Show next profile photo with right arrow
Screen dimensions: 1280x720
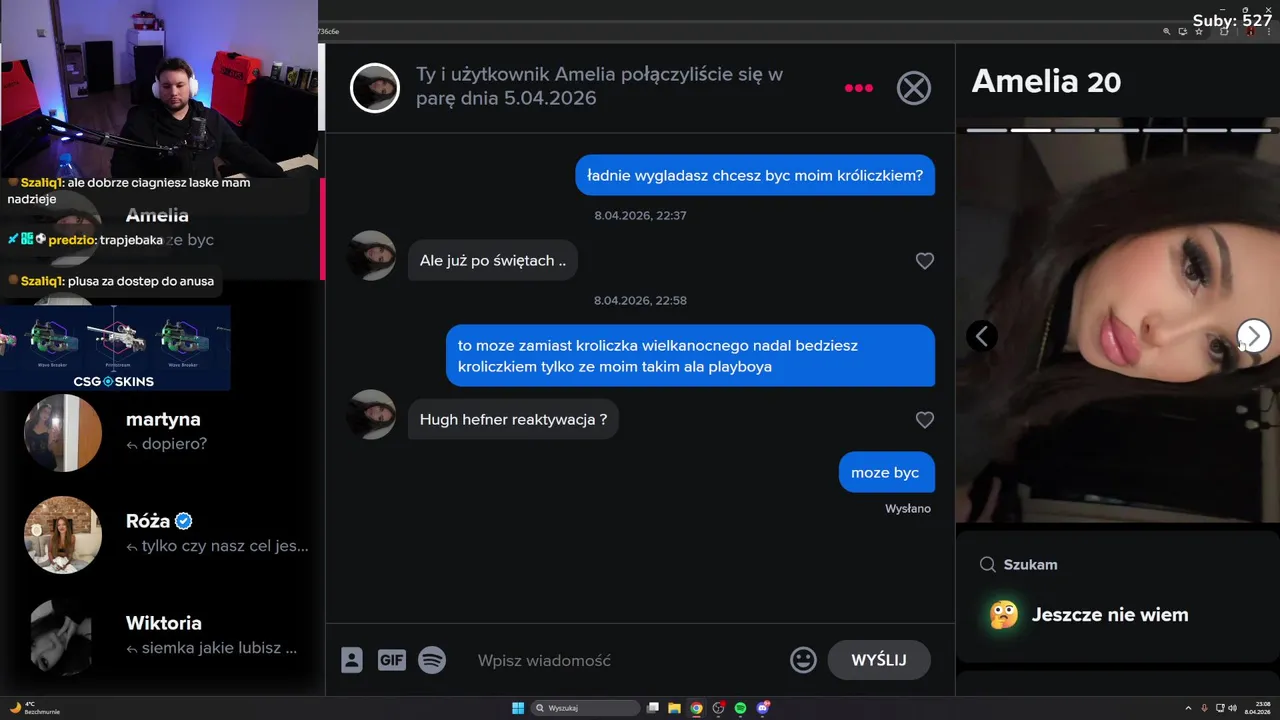(x=1254, y=337)
